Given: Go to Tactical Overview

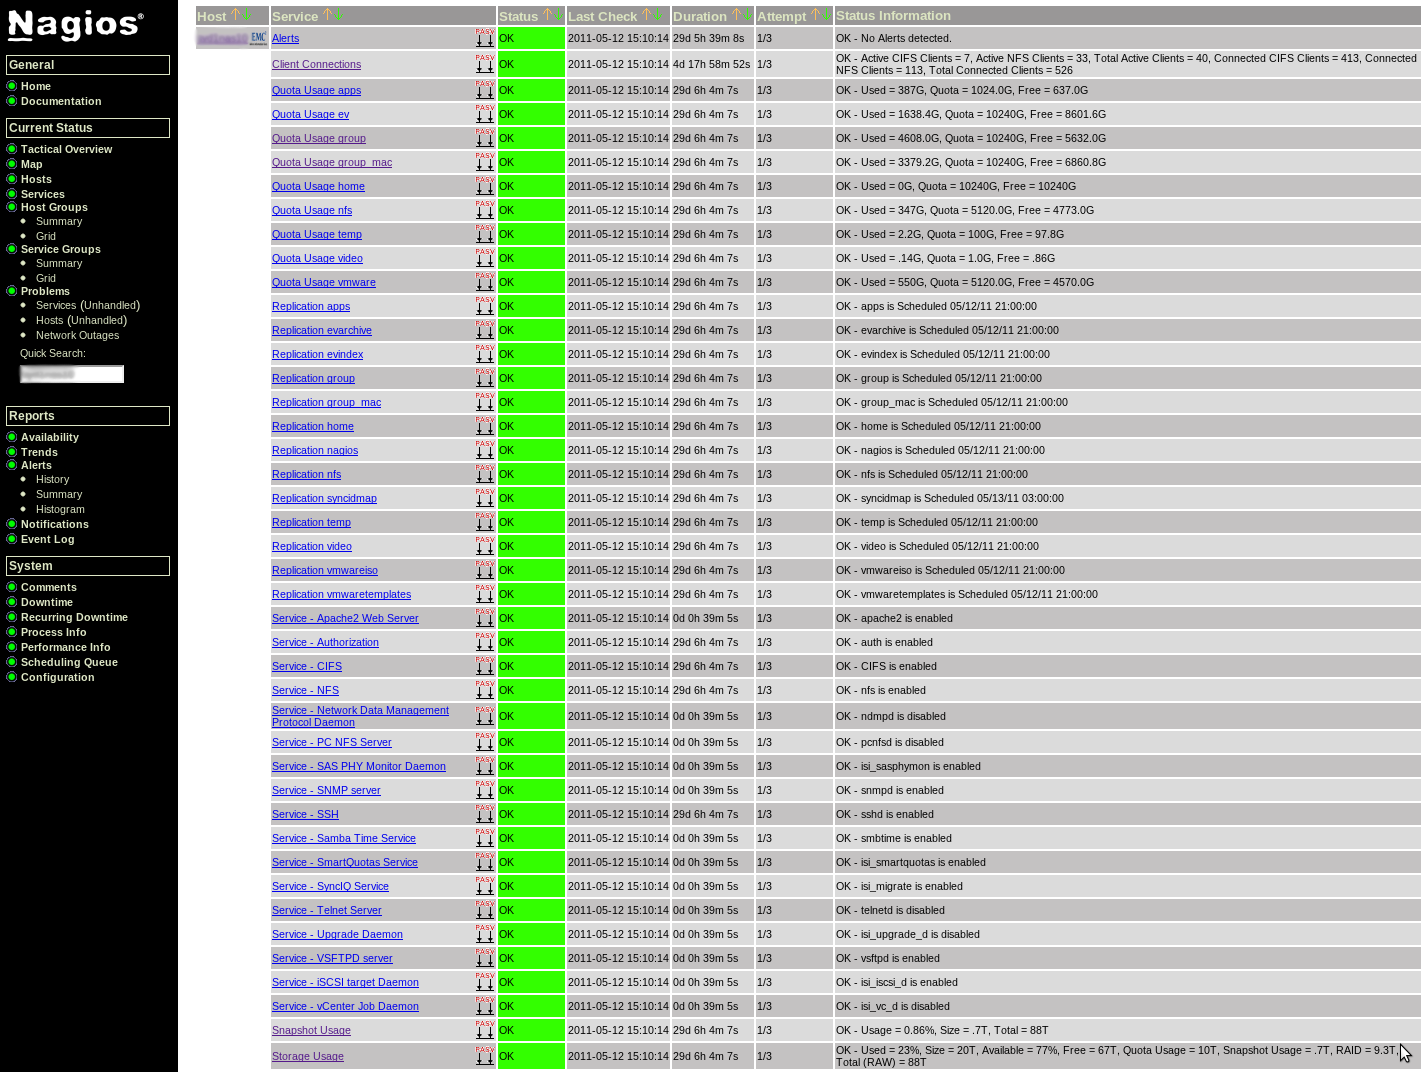Looking at the screenshot, I should (x=66, y=149).
